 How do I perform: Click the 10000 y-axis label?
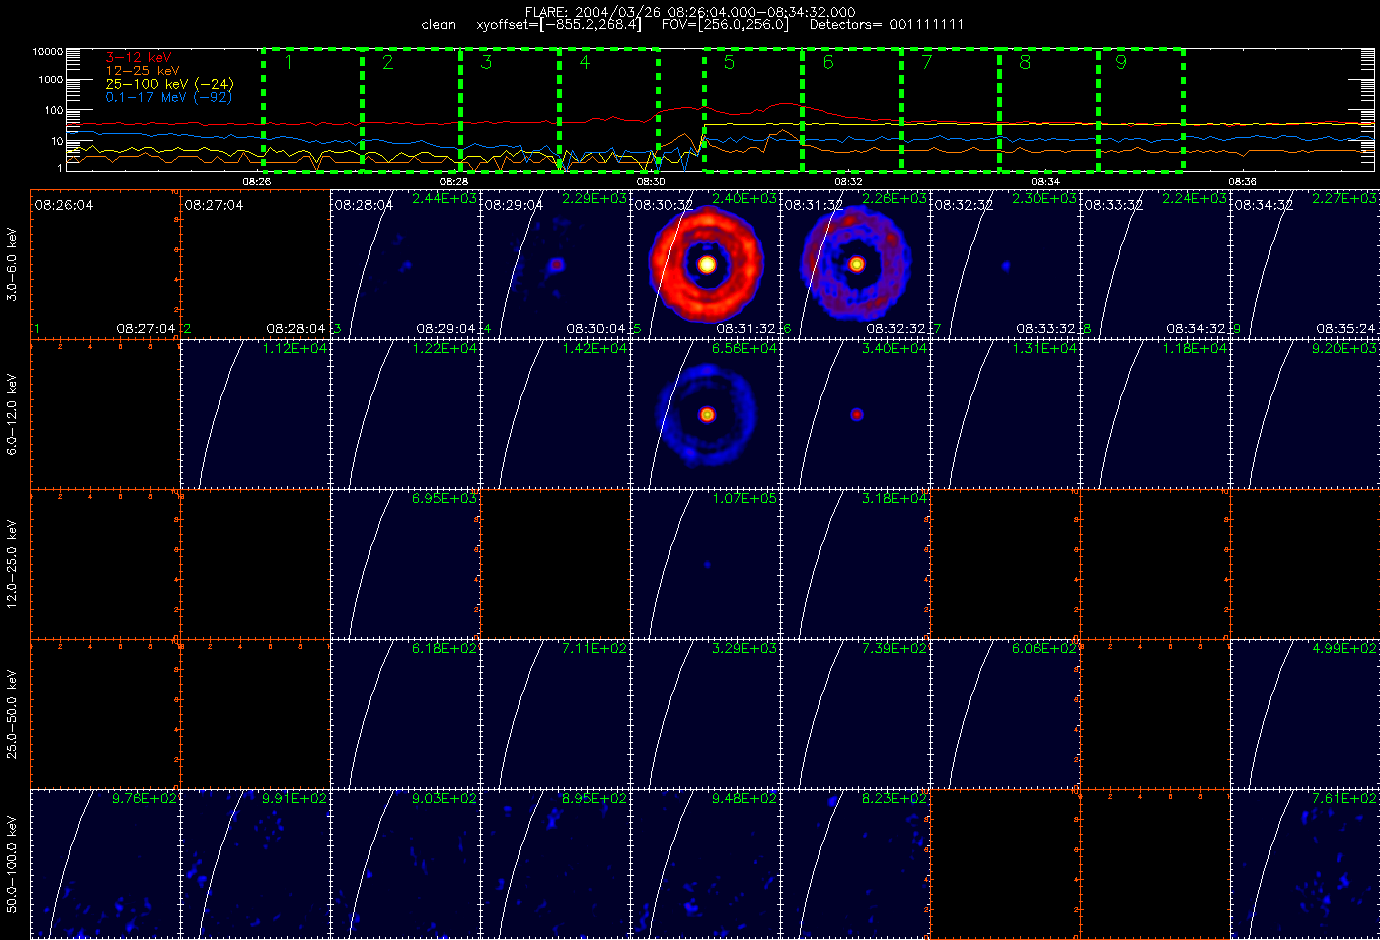(x=47, y=51)
